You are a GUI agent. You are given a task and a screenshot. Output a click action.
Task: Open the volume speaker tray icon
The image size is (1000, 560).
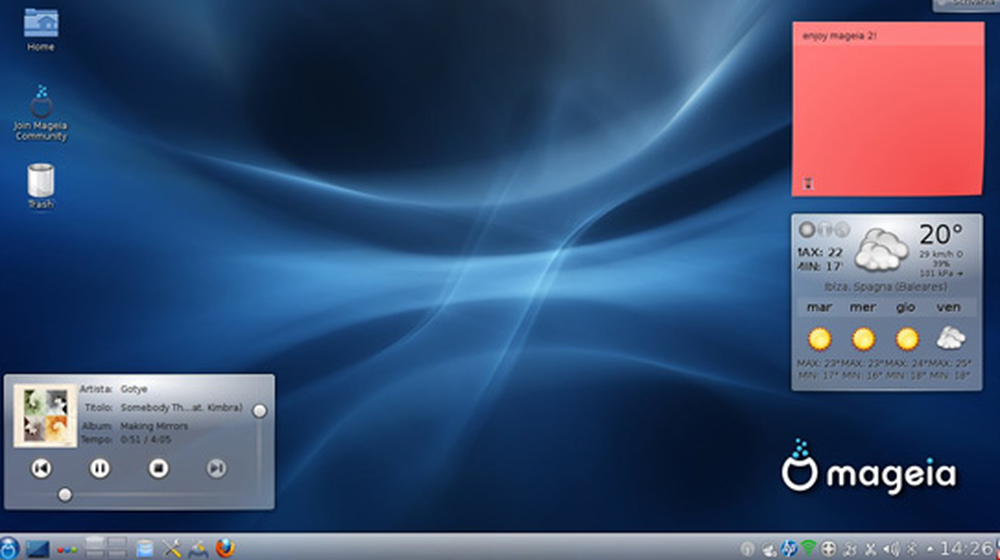click(892, 549)
